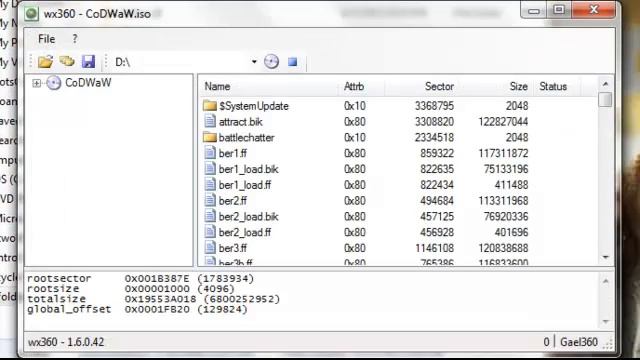Click sector value 2334518
The width and height of the screenshot is (640, 360).
click(x=434, y=138)
